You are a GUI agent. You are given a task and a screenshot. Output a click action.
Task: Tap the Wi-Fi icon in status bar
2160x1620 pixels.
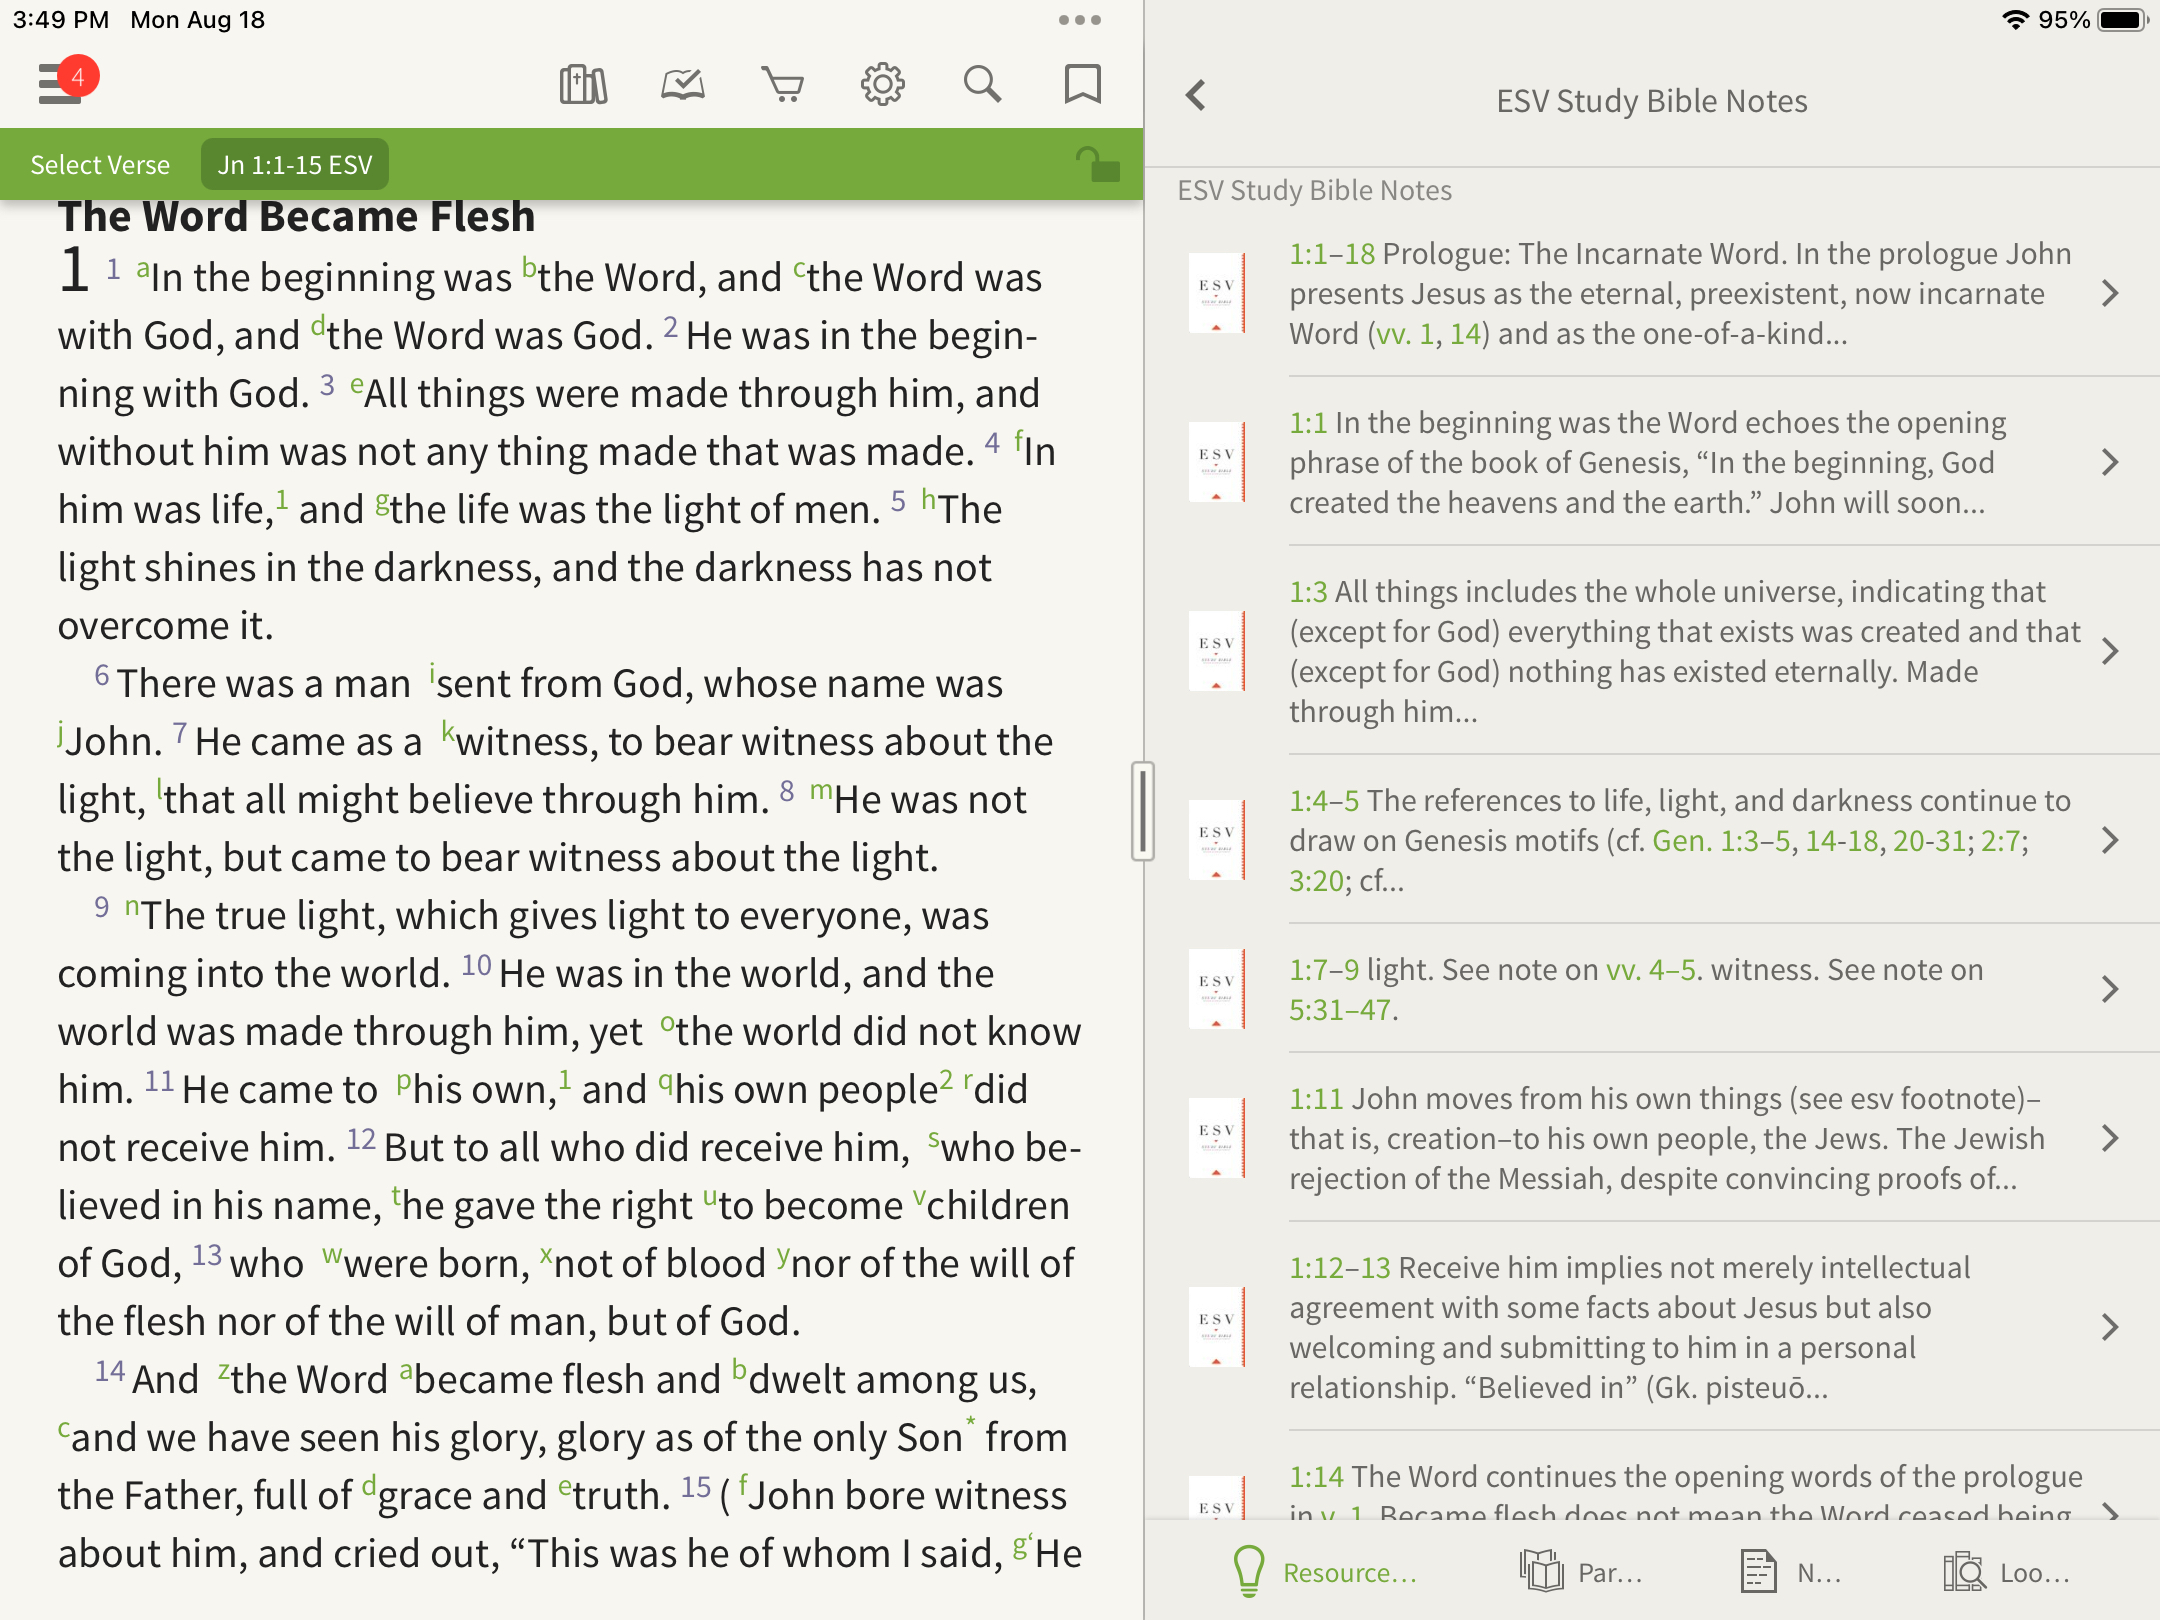[2015, 20]
